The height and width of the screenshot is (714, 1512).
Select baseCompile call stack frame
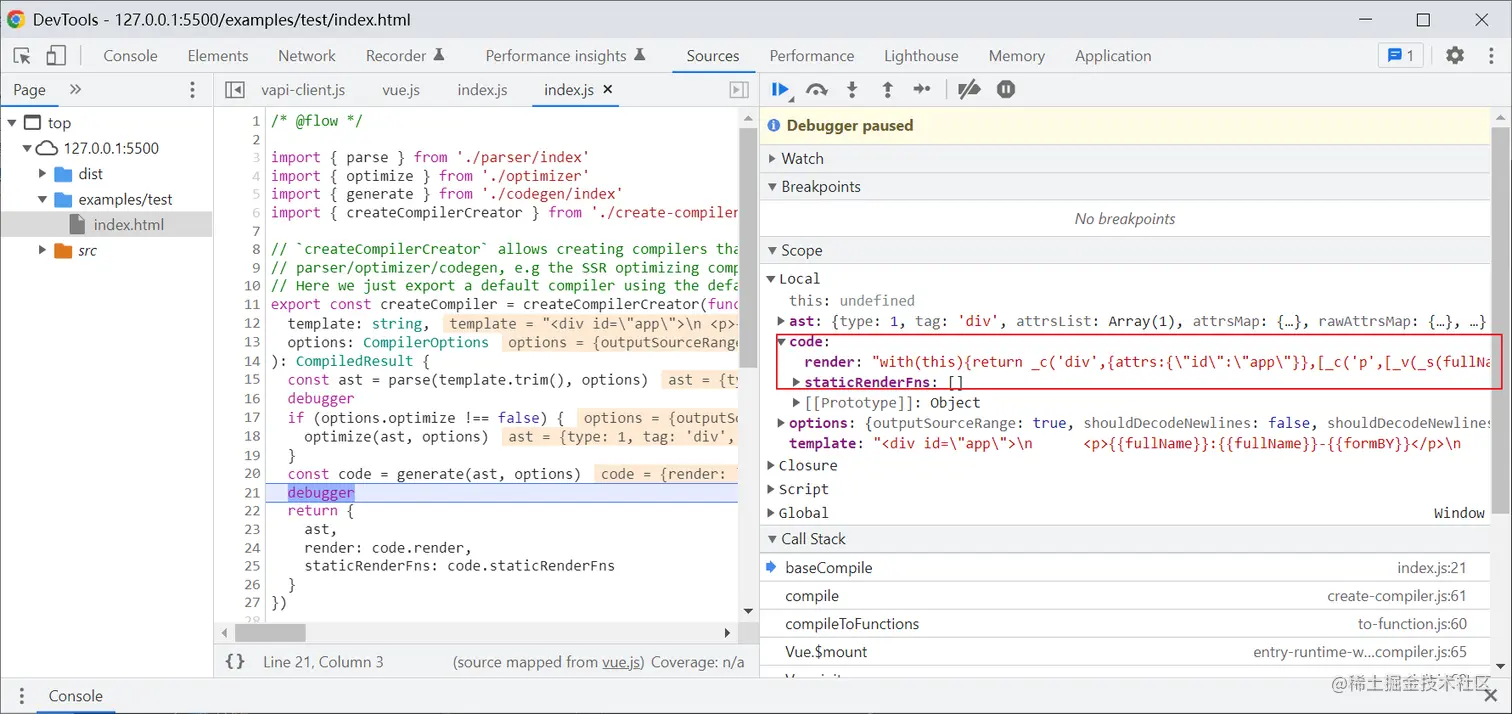click(1124, 568)
